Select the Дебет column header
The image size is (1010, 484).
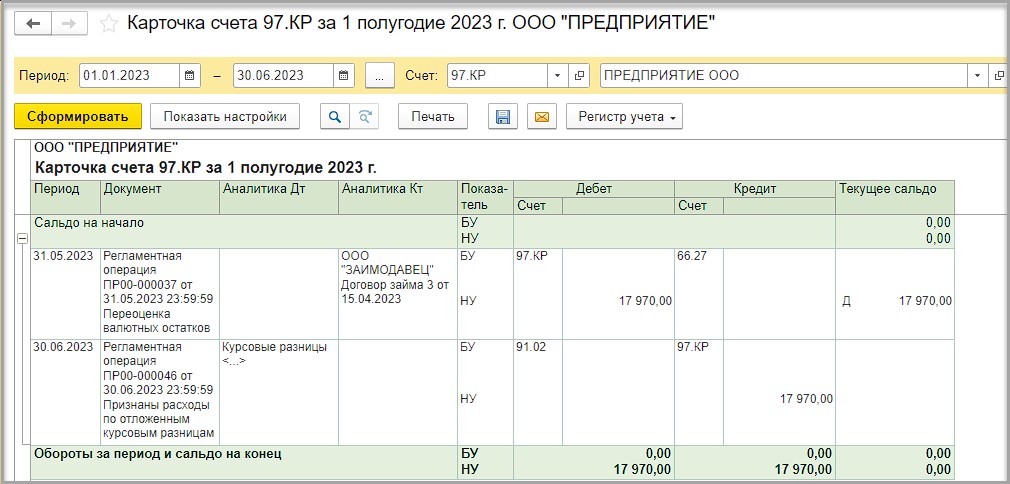594,189
